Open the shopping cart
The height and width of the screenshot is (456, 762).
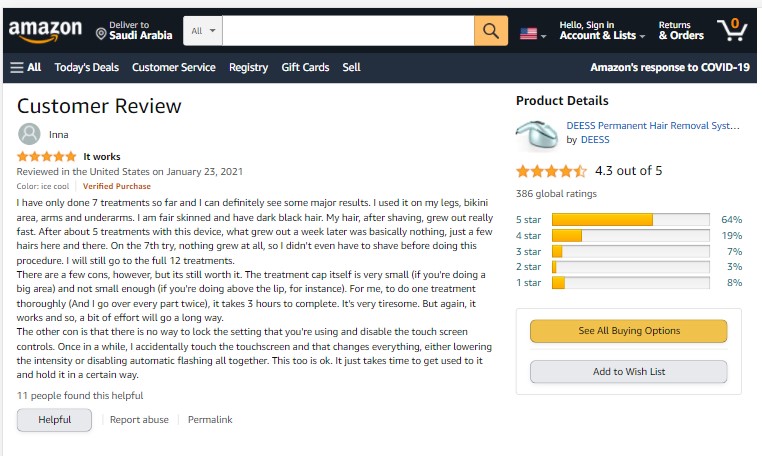[732, 31]
